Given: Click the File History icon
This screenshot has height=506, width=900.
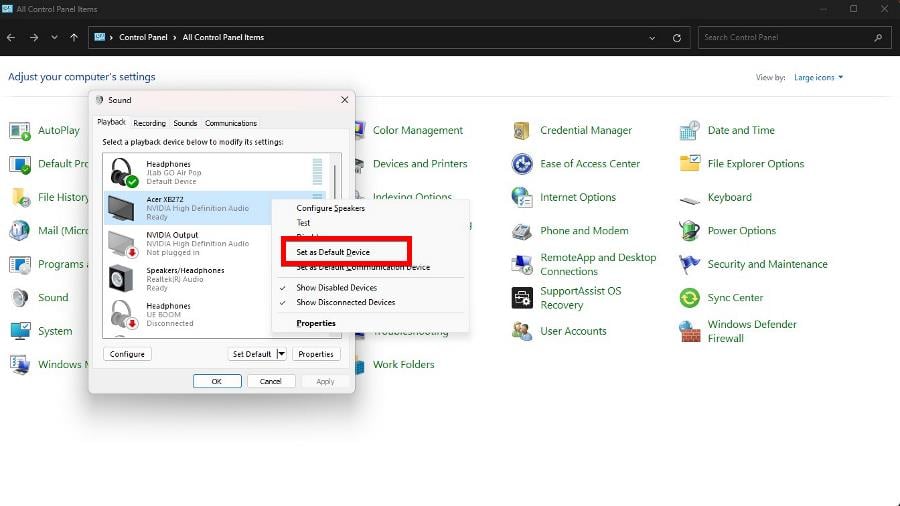Looking at the screenshot, I should click(x=21, y=197).
